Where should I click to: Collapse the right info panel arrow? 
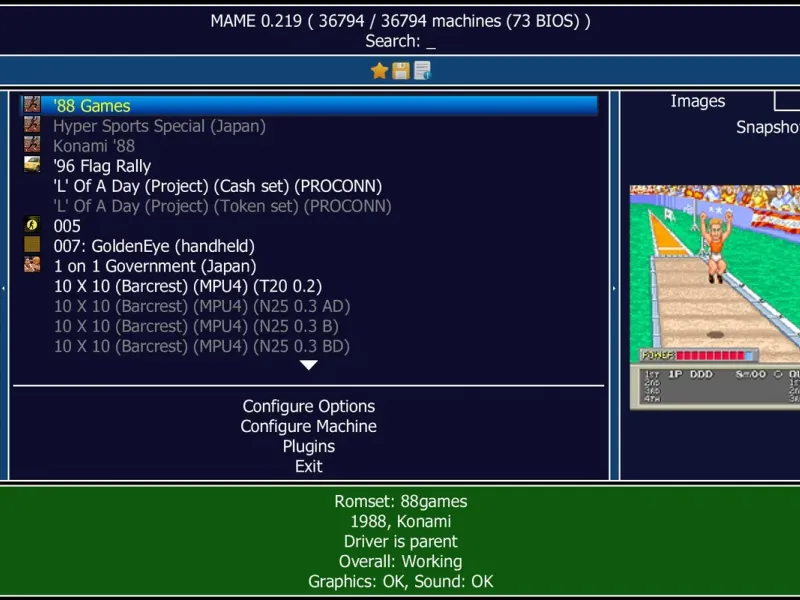pyautogui.click(x=614, y=288)
